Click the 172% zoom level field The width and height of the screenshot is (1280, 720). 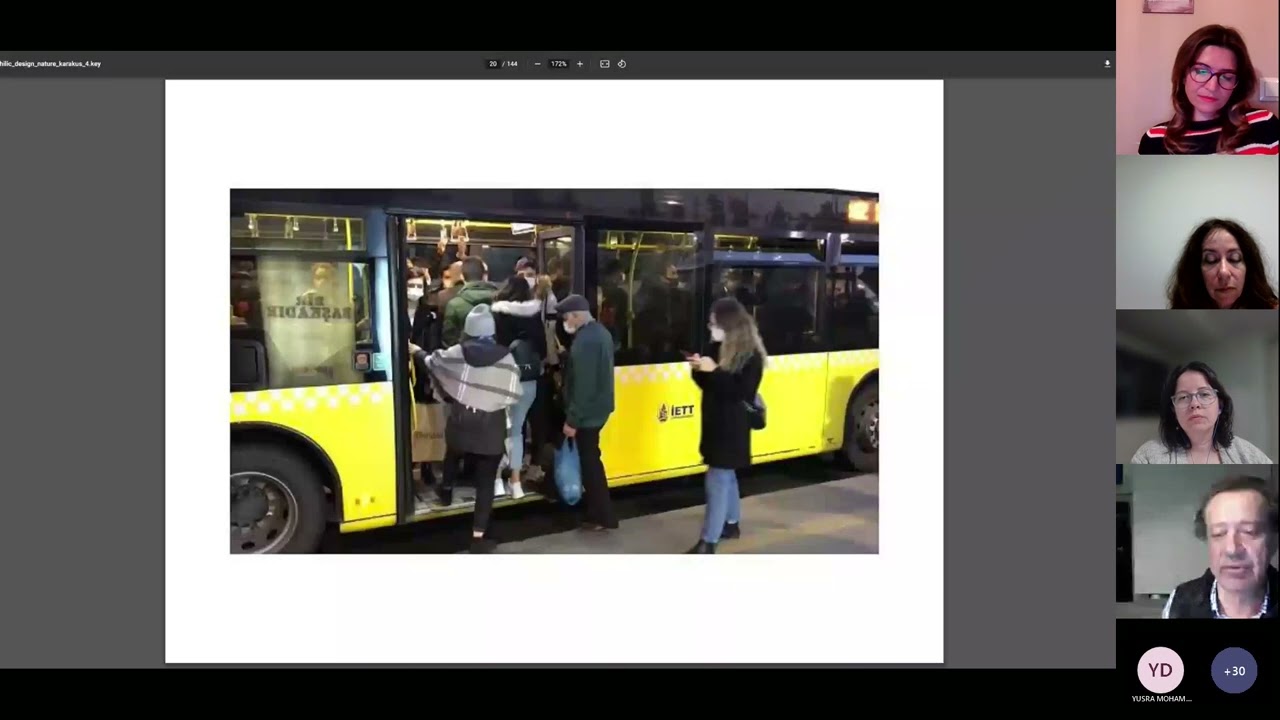[x=558, y=64]
